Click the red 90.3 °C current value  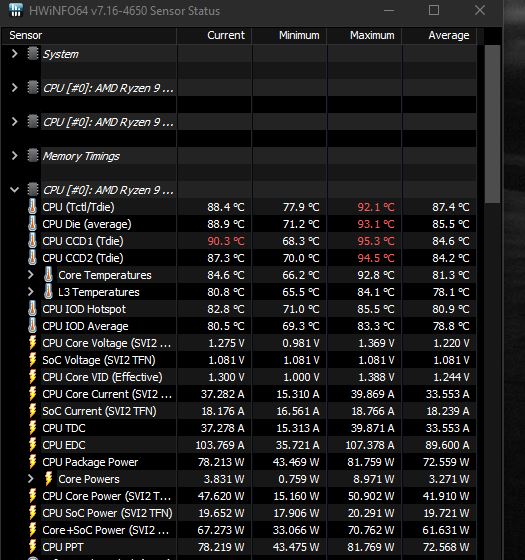(x=226, y=241)
